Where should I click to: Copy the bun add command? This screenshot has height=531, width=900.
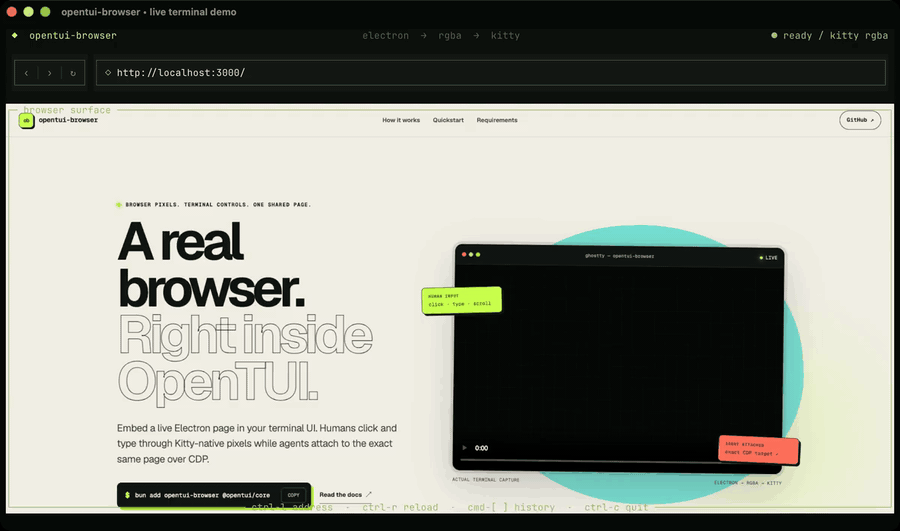tap(293, 495)
